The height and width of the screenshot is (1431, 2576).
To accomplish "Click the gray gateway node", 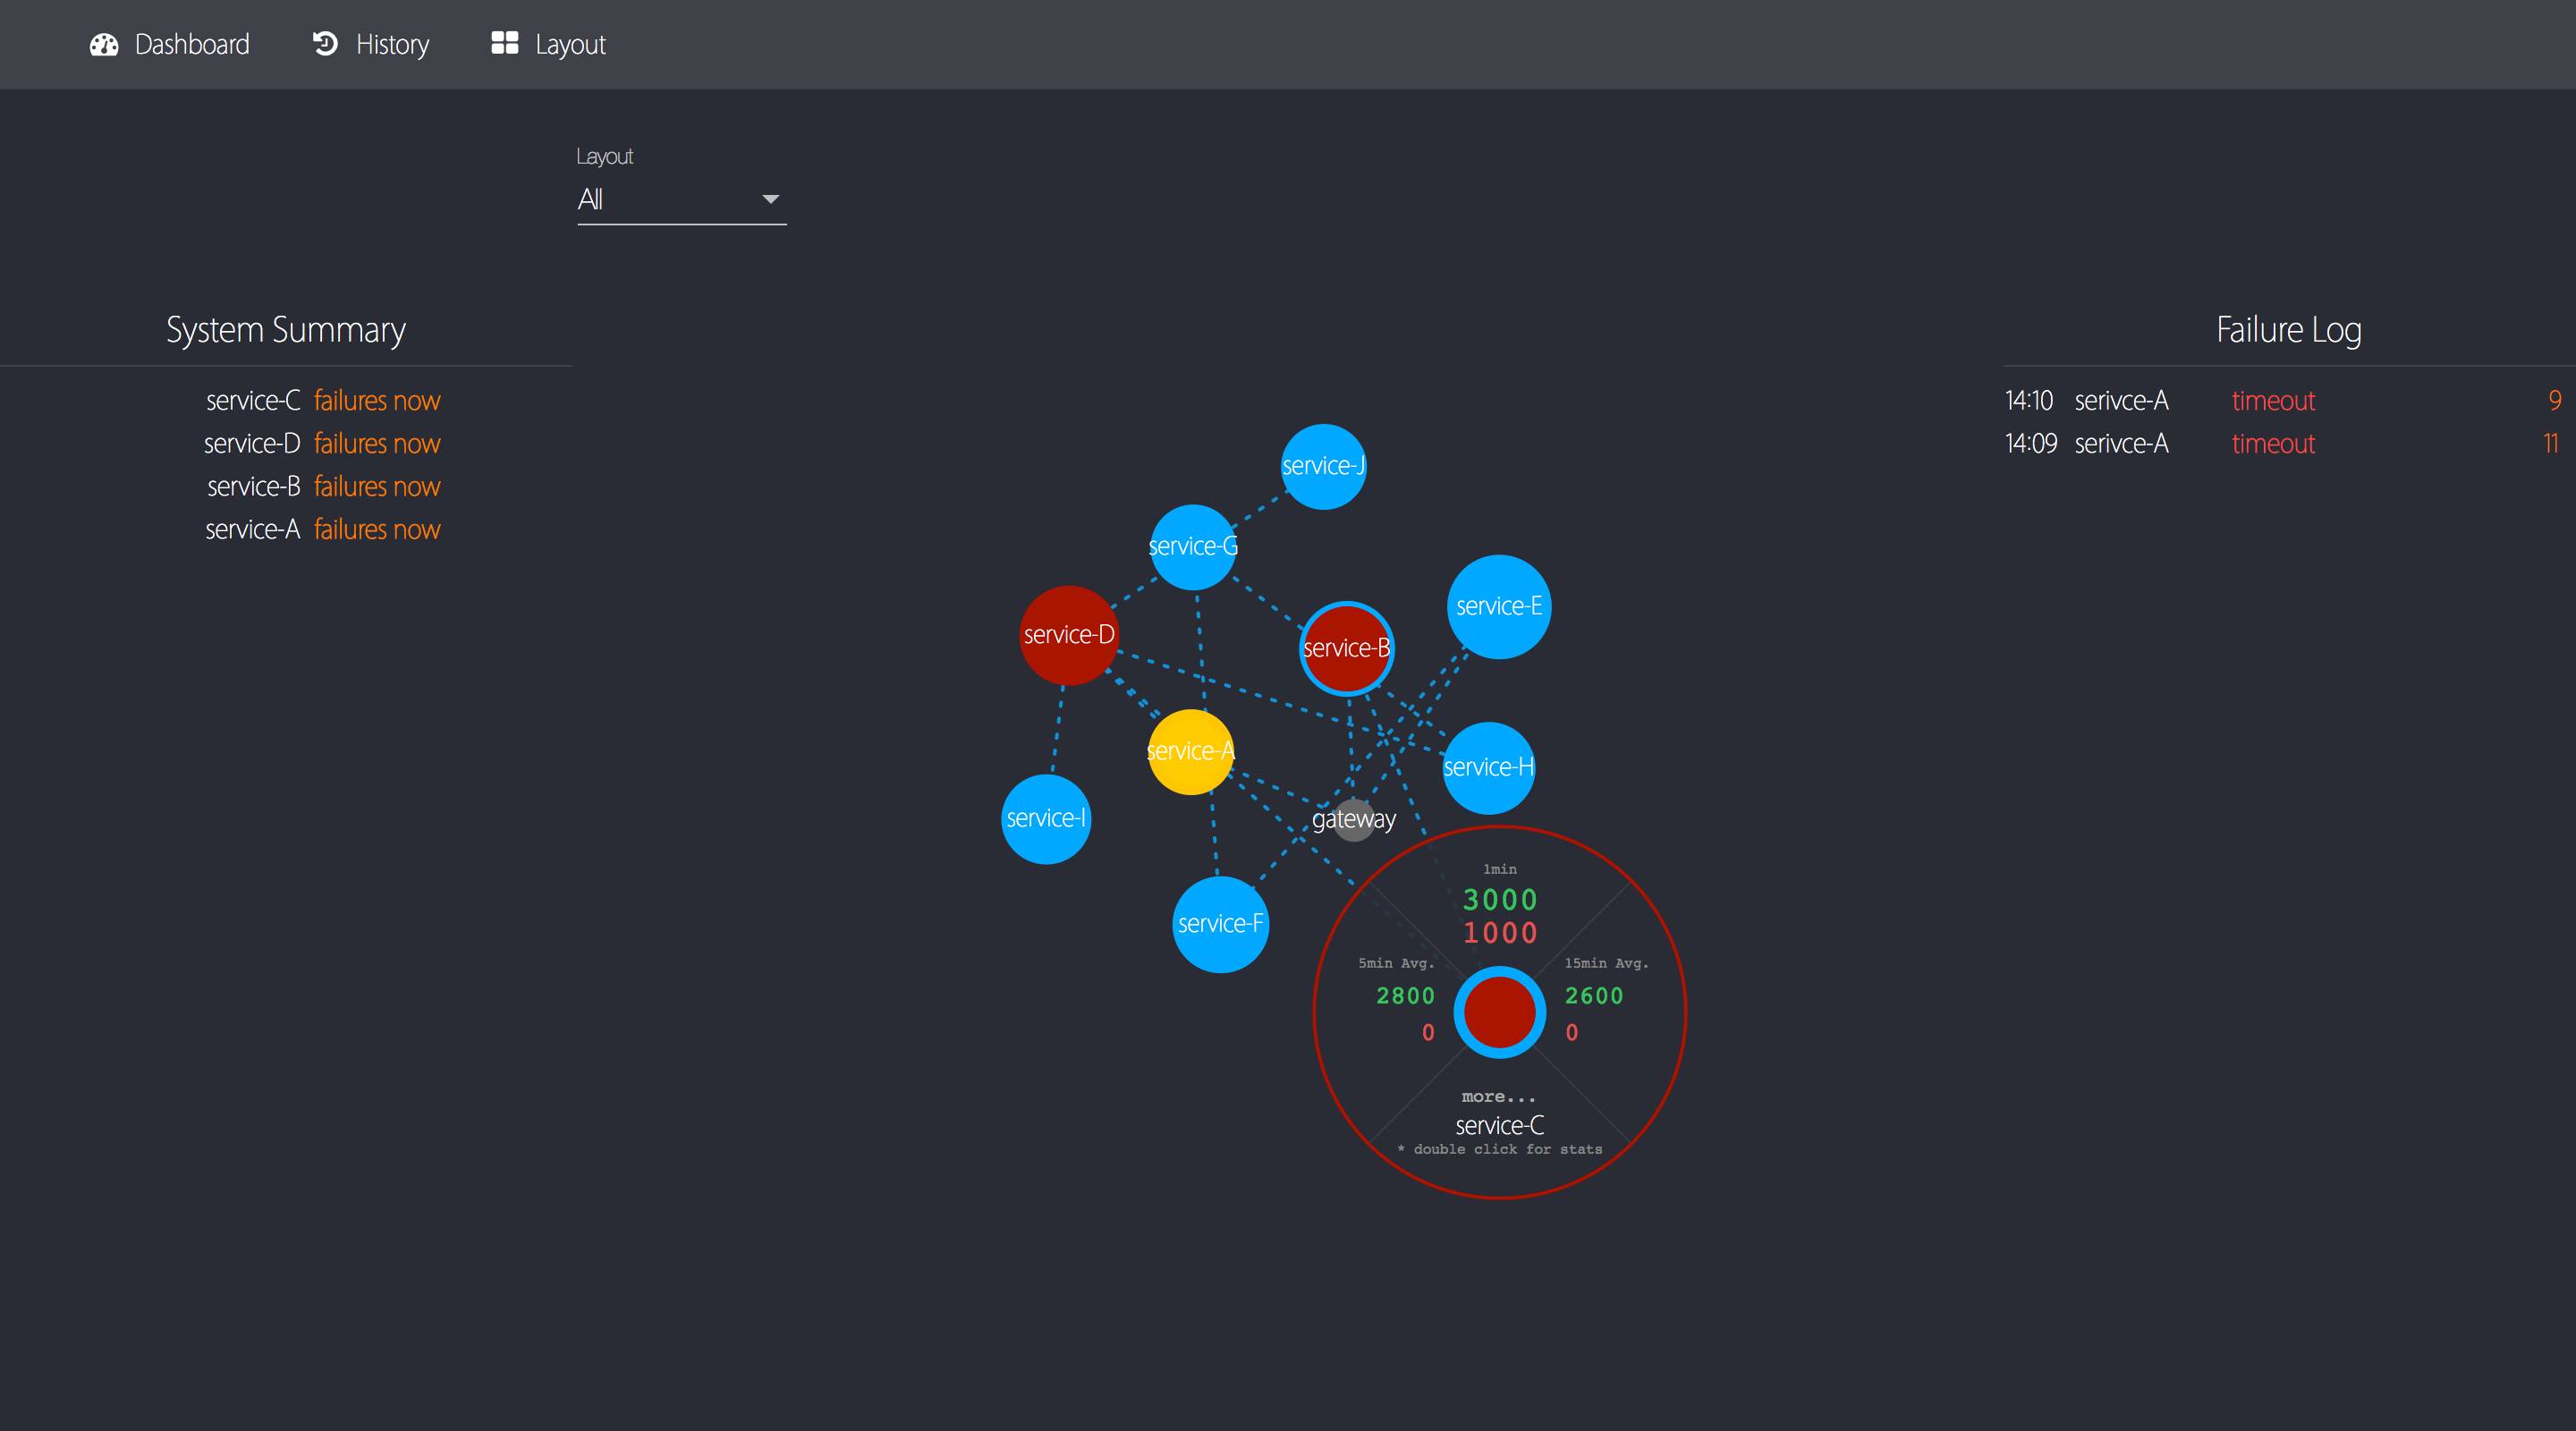I will click(x=1354, y=820).
